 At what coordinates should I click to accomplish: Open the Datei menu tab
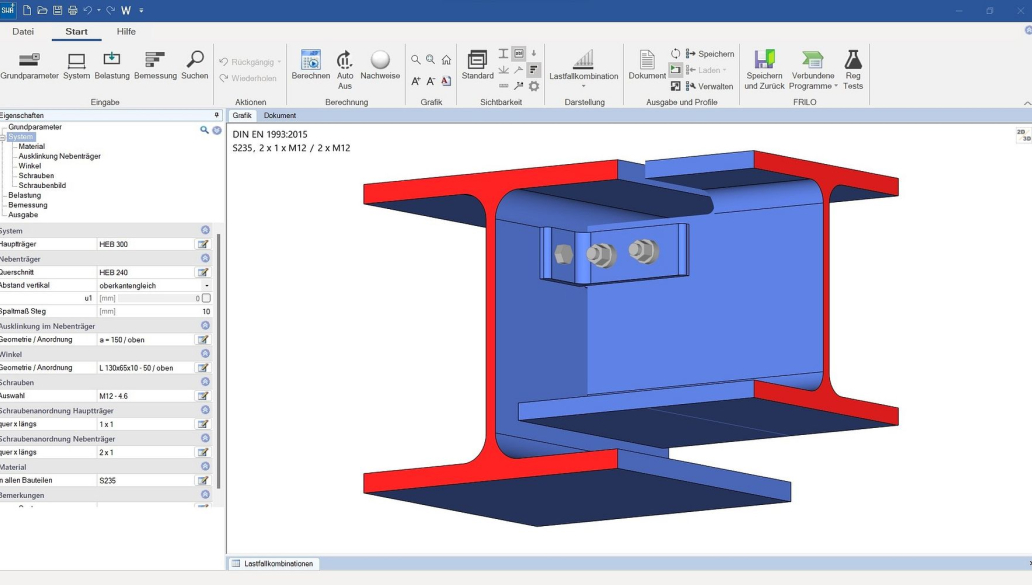pyautogui.click(x=23, y=31)
